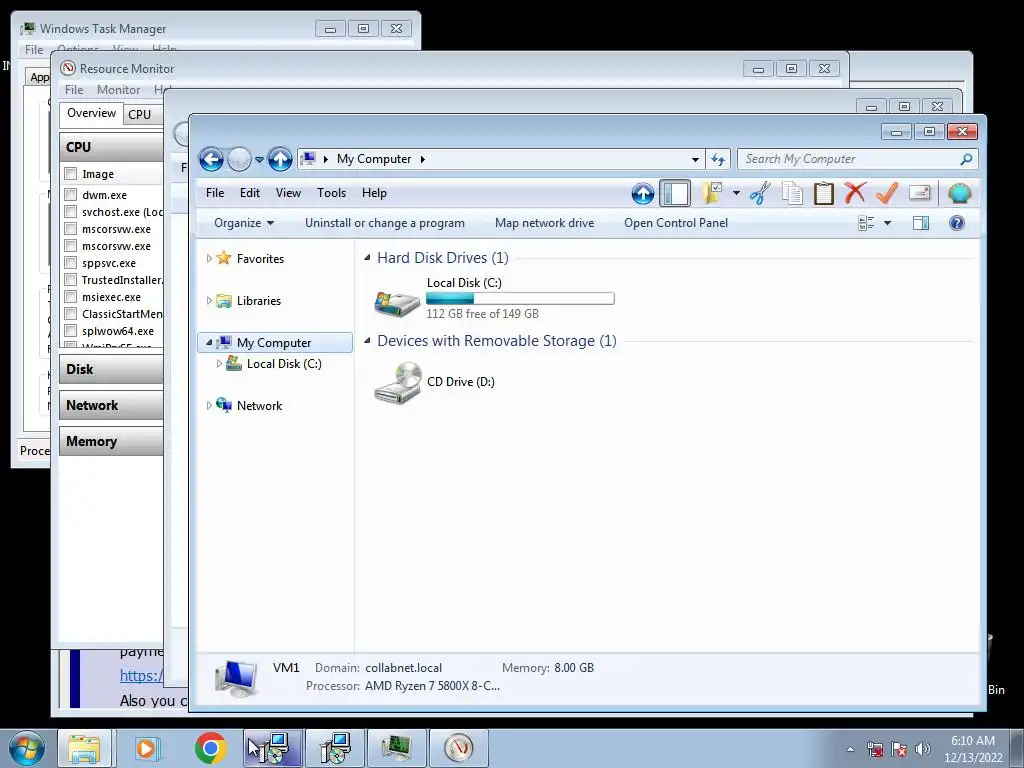
Task: Click the search magnifier icon
Action: pyautogui.click(x=966, y=159)
